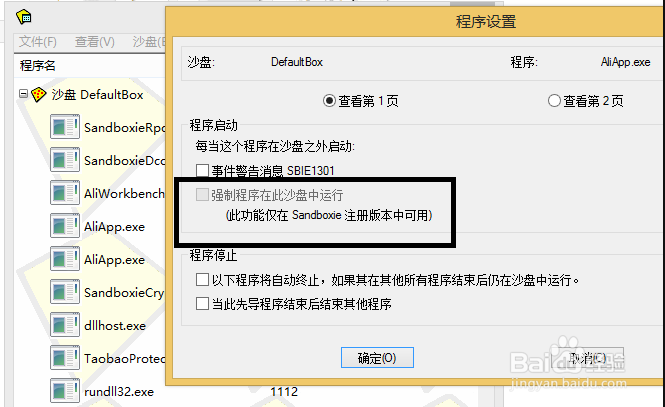Click the 1112 PID value
Screen dimensions: 665x407
[284, 391]
